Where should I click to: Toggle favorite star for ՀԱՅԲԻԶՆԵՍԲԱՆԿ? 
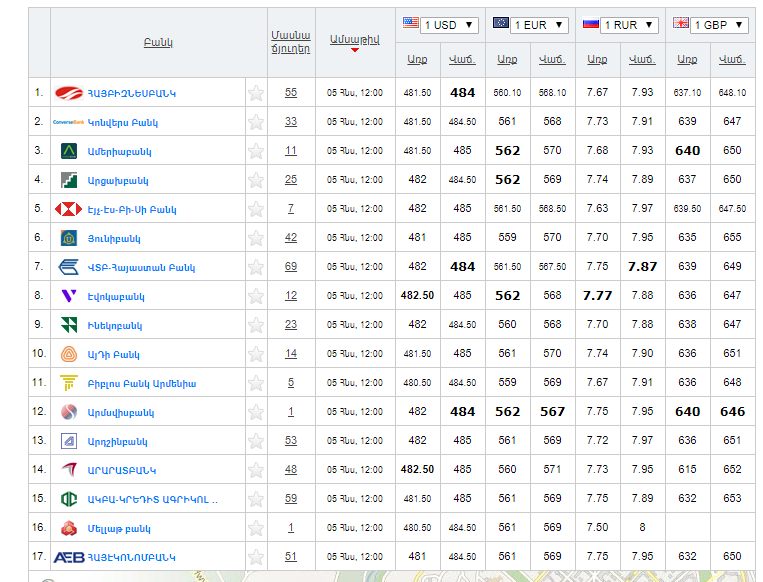coord(256,93)
